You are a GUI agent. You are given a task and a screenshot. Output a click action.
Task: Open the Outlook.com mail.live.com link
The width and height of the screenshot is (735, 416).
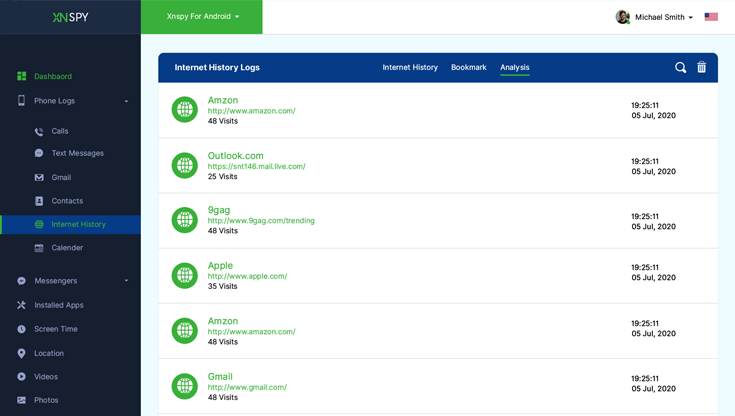(x=256, y=167)
